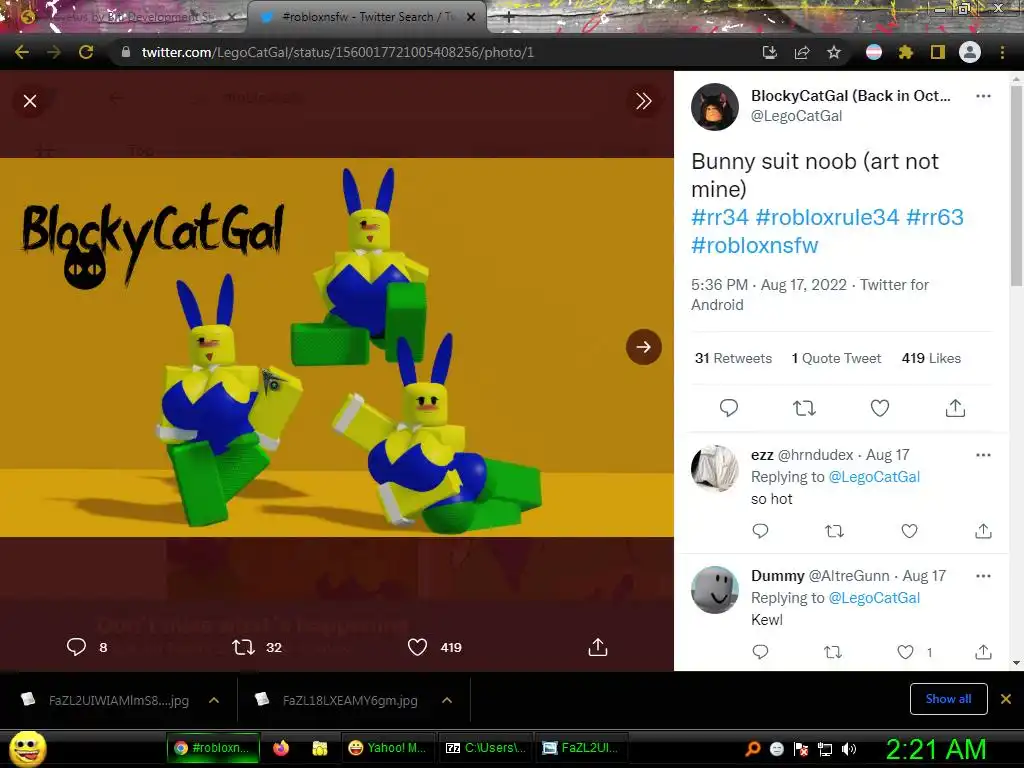Viewport: 1024px width, 768px height.
Task: Share the main tweet from sidebar
Action: click(x=955, y=408)
